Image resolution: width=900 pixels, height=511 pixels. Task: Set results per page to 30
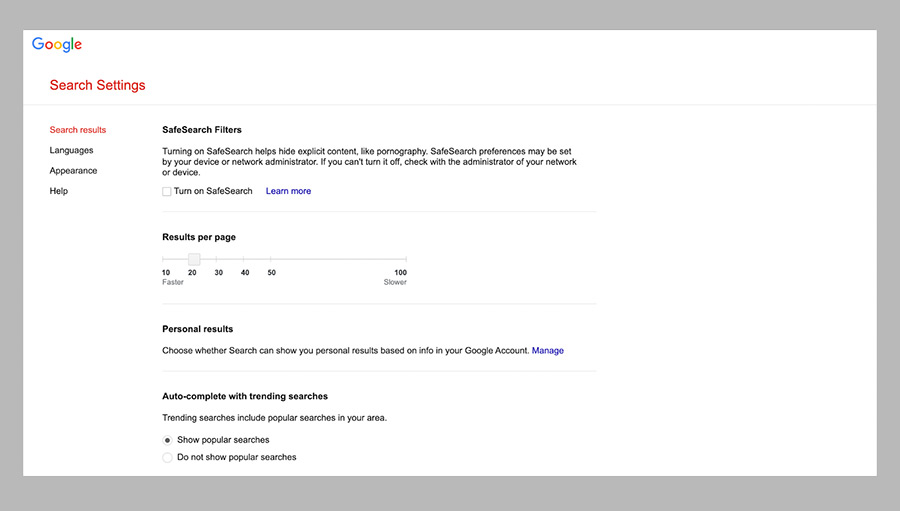click(218, 260)
